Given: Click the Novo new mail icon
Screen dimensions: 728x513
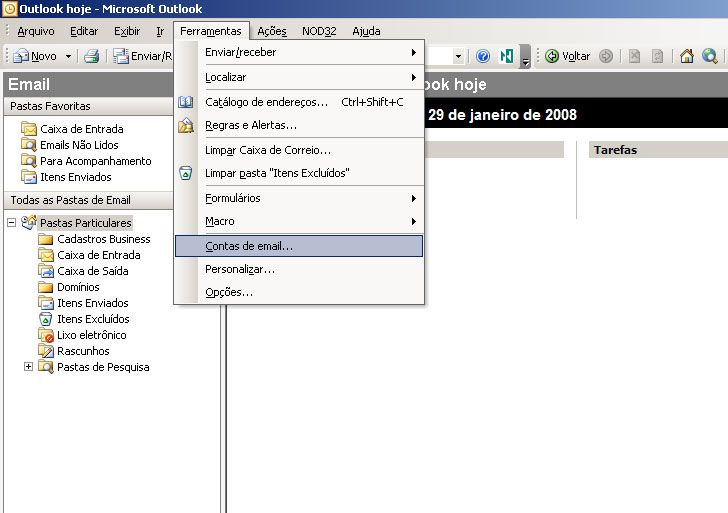Looking at the screenshot, I should [21, 56].
